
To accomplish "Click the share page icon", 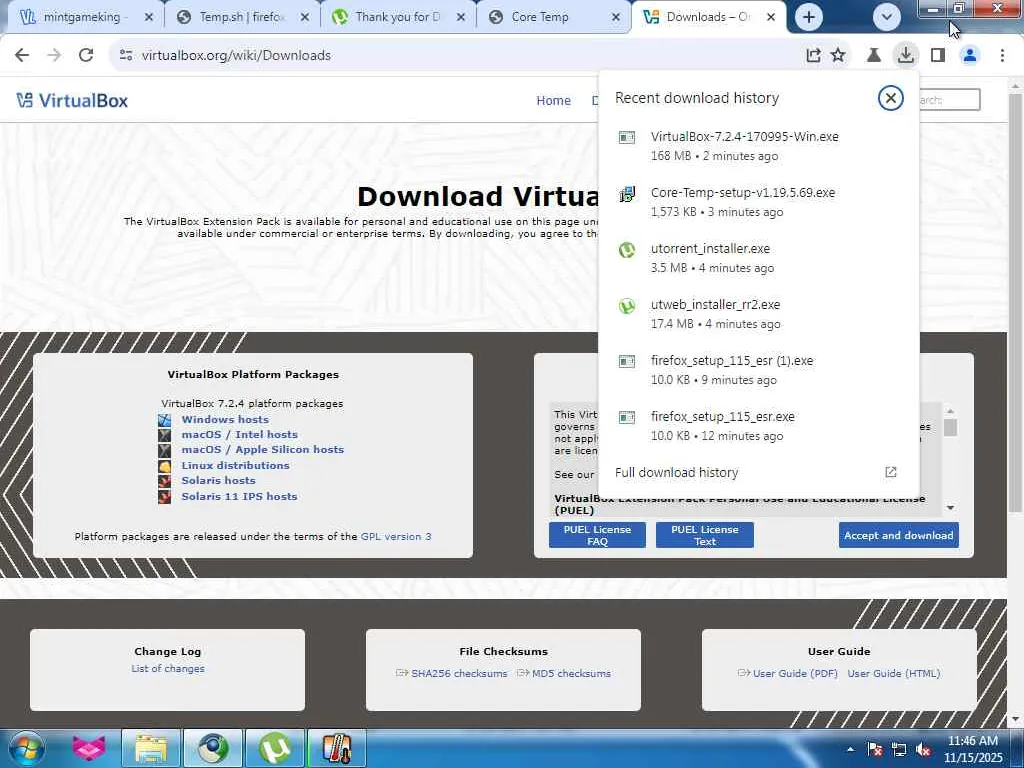I will [813, 56].
